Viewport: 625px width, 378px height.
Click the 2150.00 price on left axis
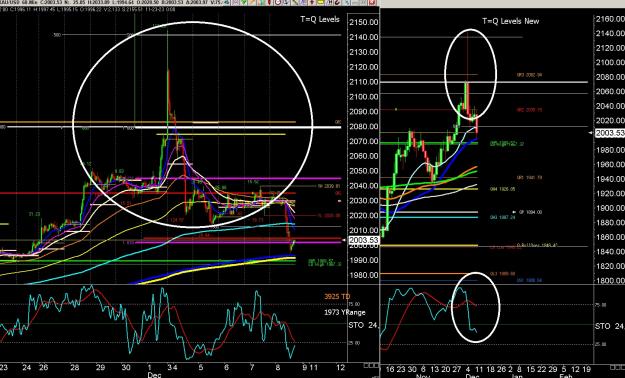(x=364, y=22)
